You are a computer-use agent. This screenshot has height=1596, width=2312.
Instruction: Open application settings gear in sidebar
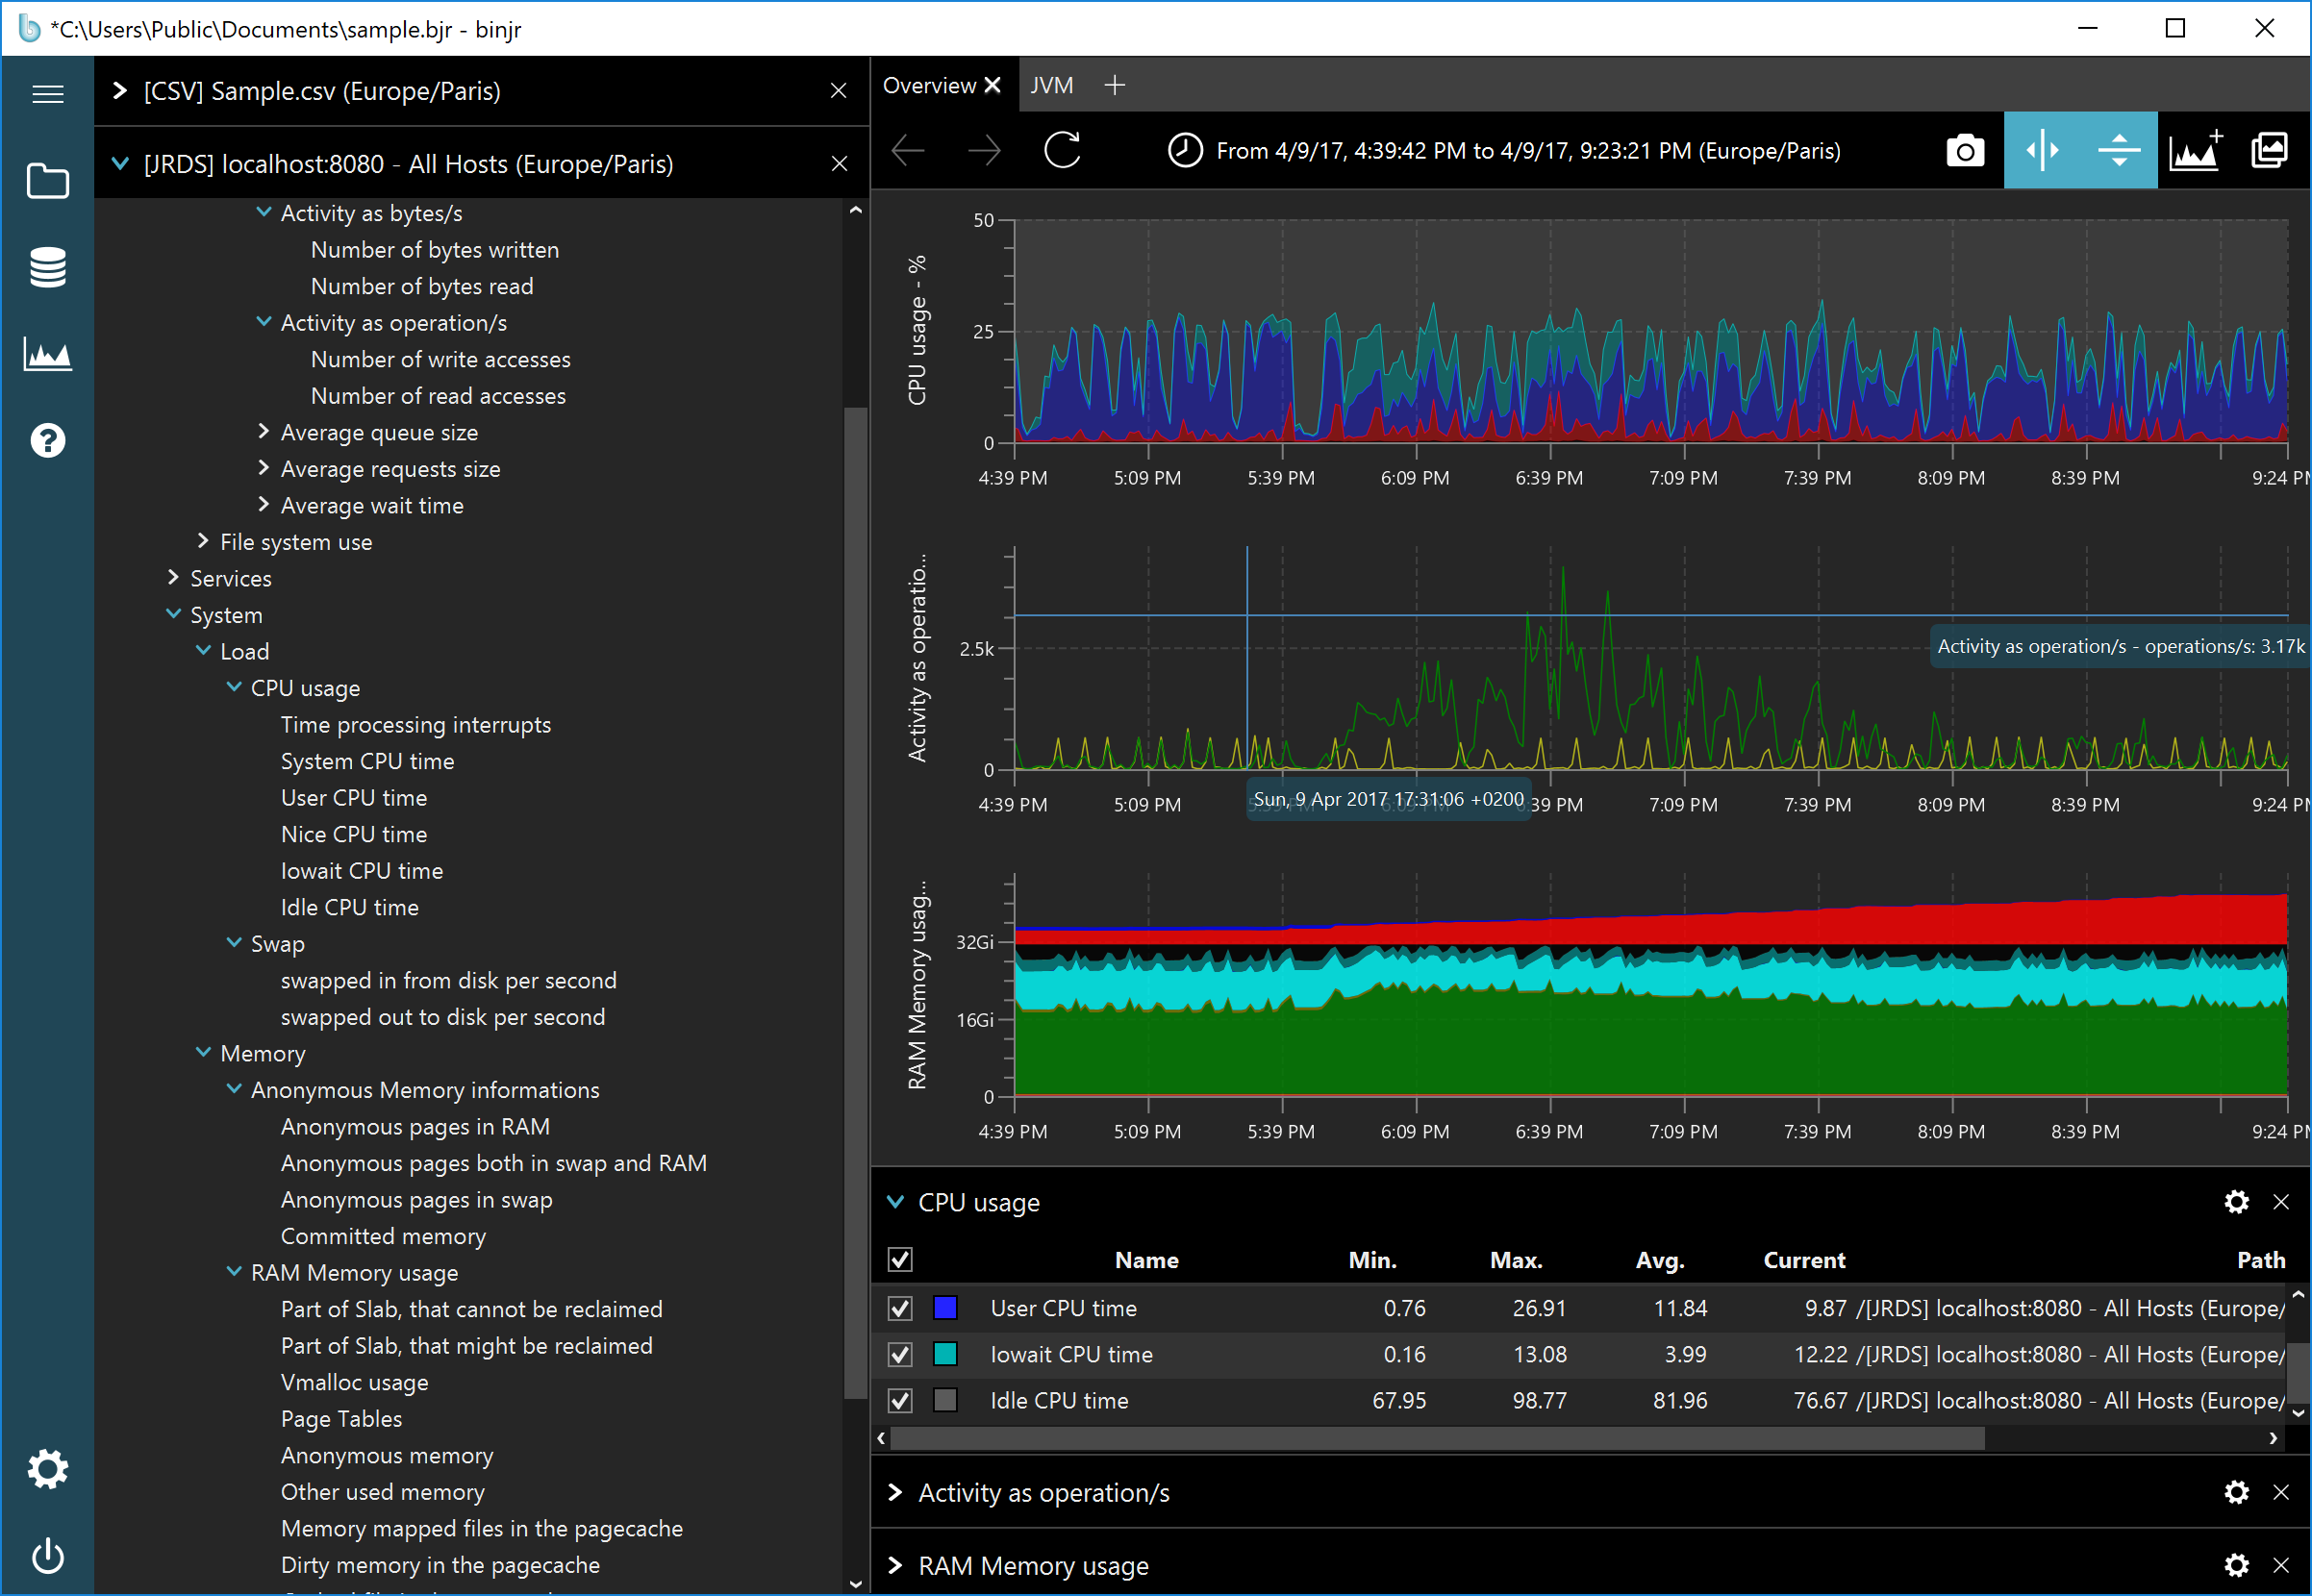[48, 1469]
